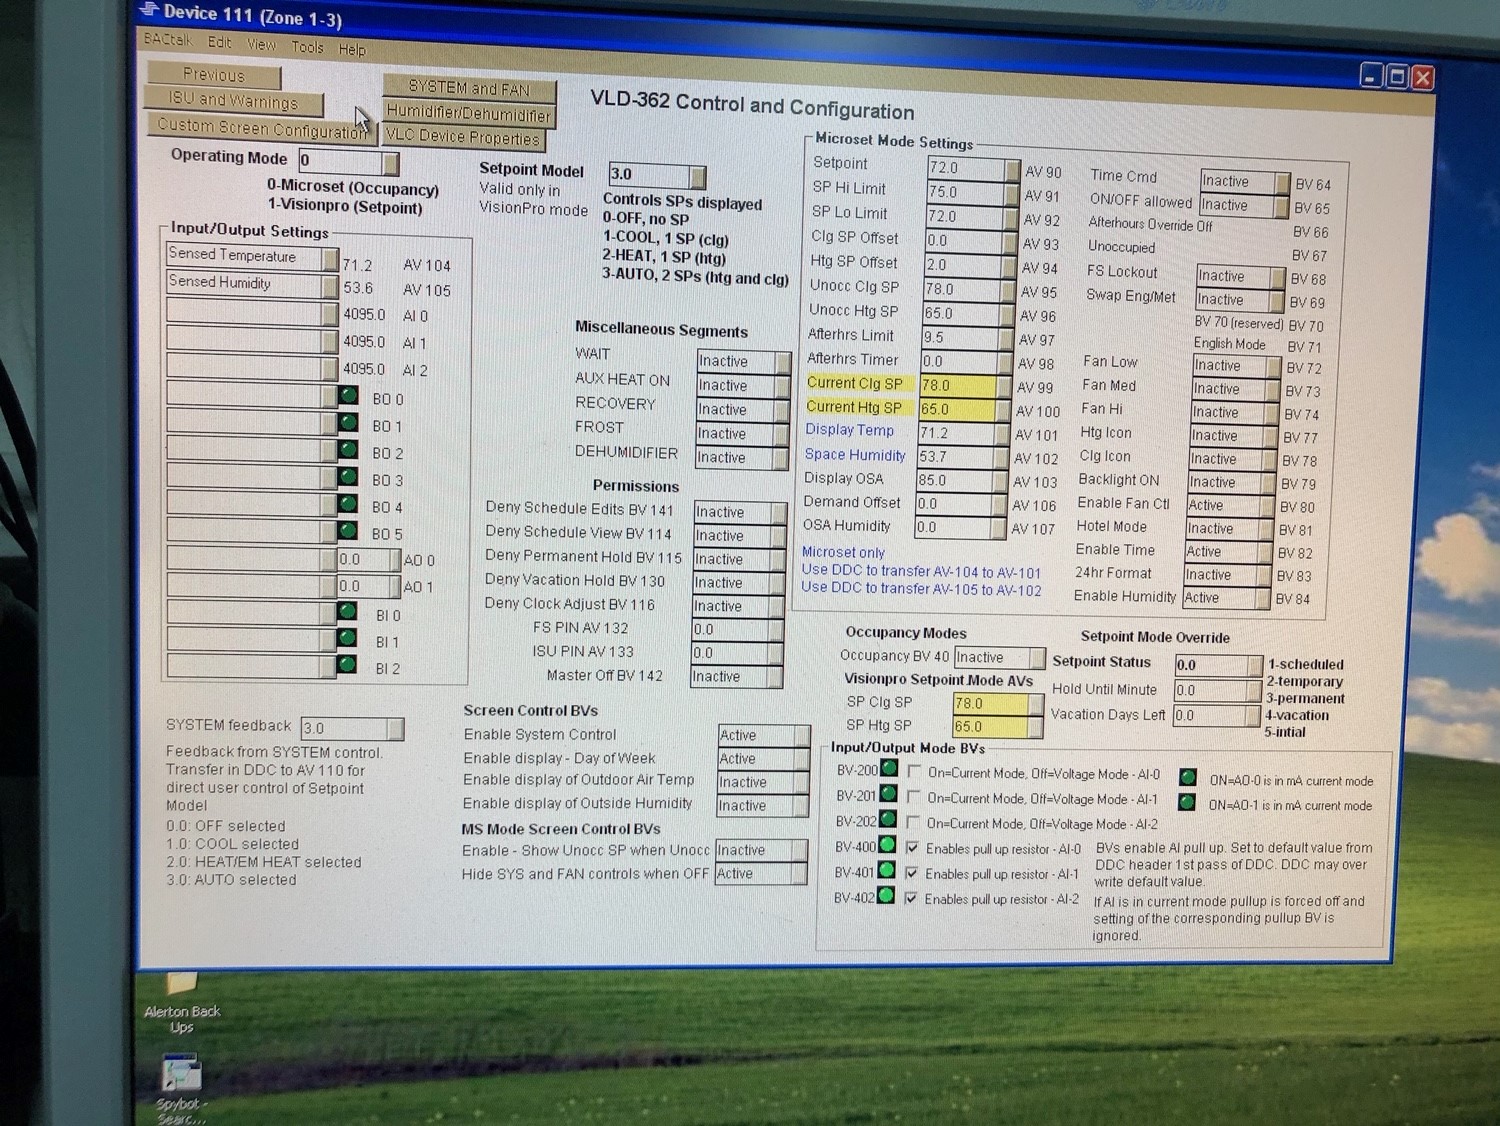Click the BO 0 green status indicator
1500x1126 pixels.
tap(348, 396)
